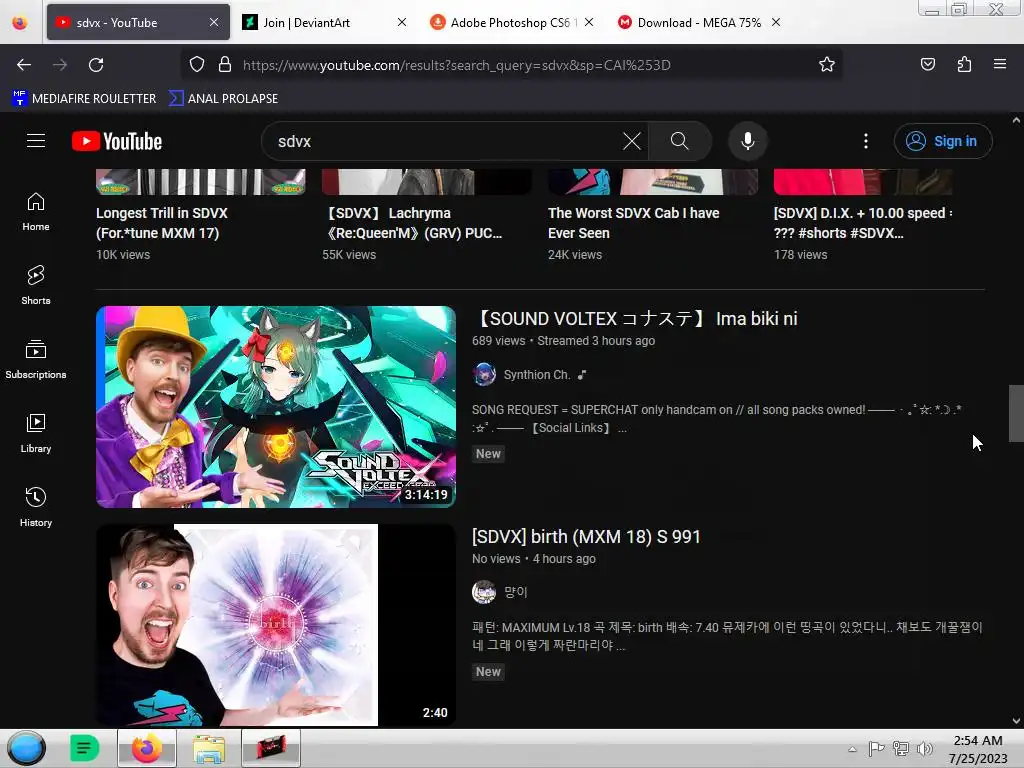Open the Firefox View button in the tab bar
The height and width of the screenshot is (768, 1024).
20,22
